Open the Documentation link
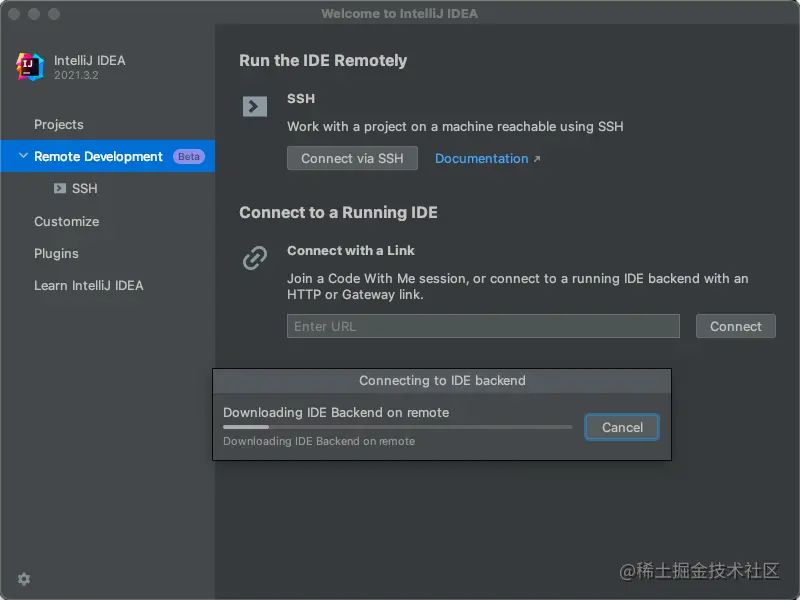The height and width of the screenshot is (600, 800). tap(482, 159)
